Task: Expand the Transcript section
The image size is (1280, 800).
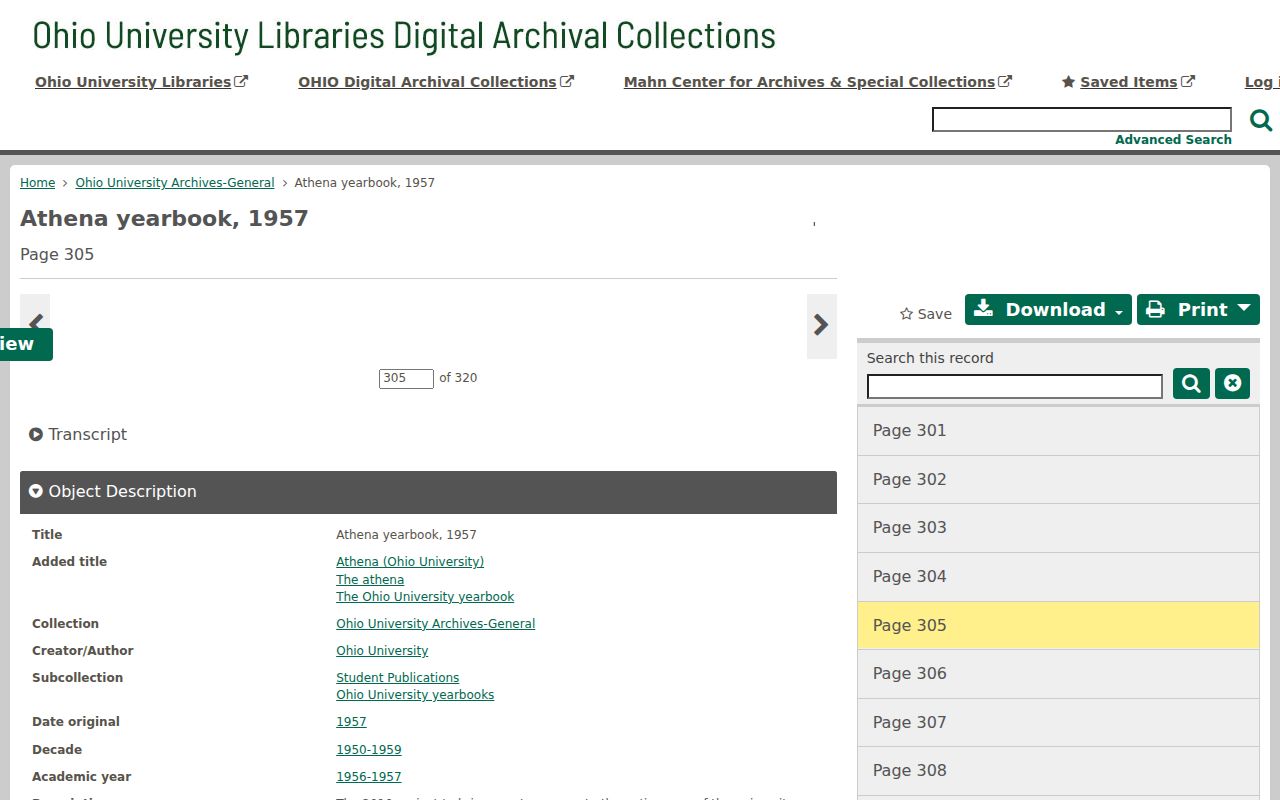Action: pyautogui.click(x=78, y=434)
